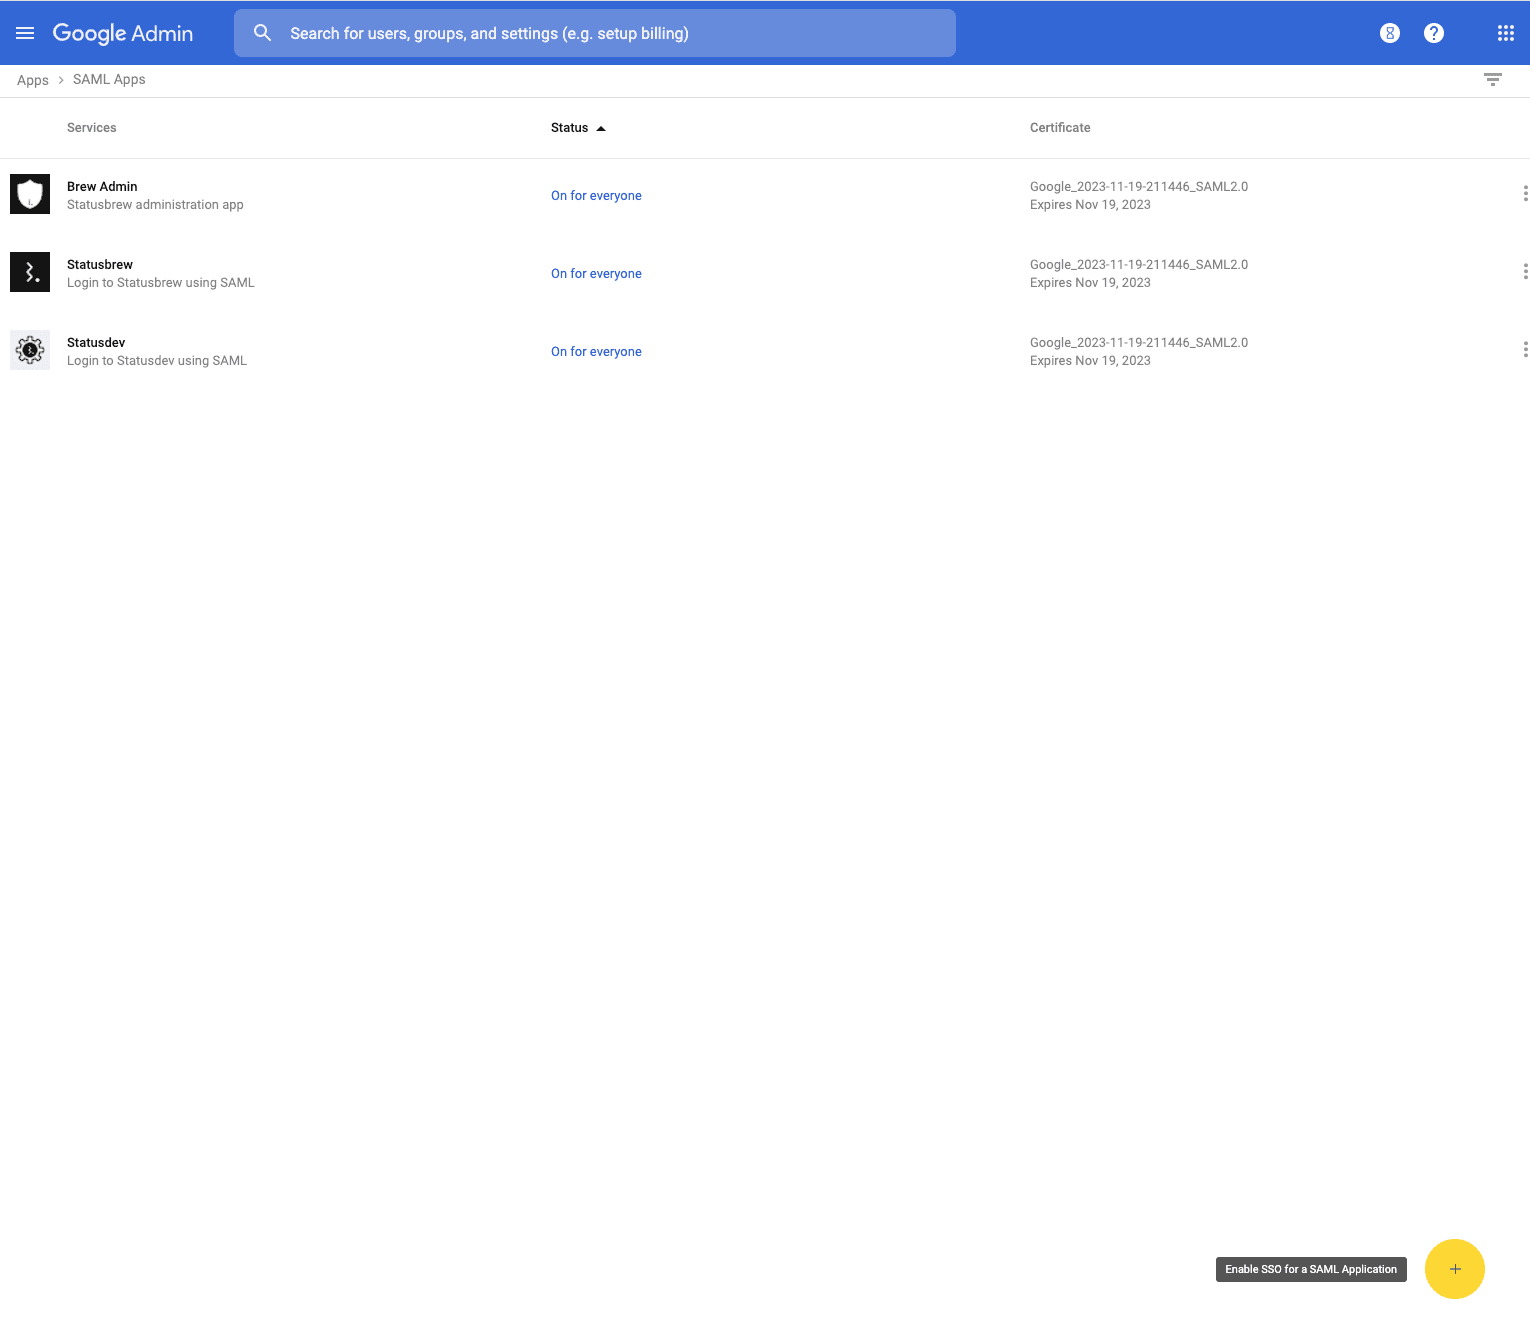The width and height of the screenshot is (1530, 1334).
Task: Open the Statusdev service
Action: point(96,343)
